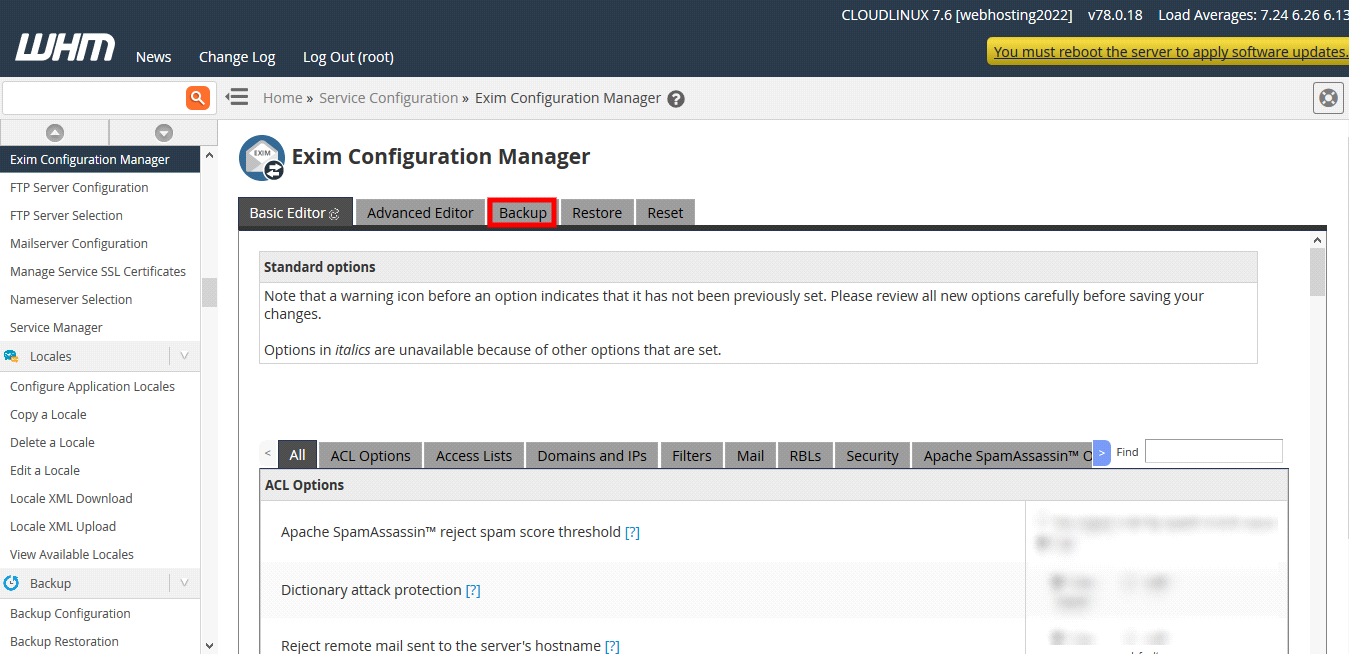Screen dimensions: 1349x654
Task: Collapse the Backup sidebar section
Action: (x=184, y=583)
